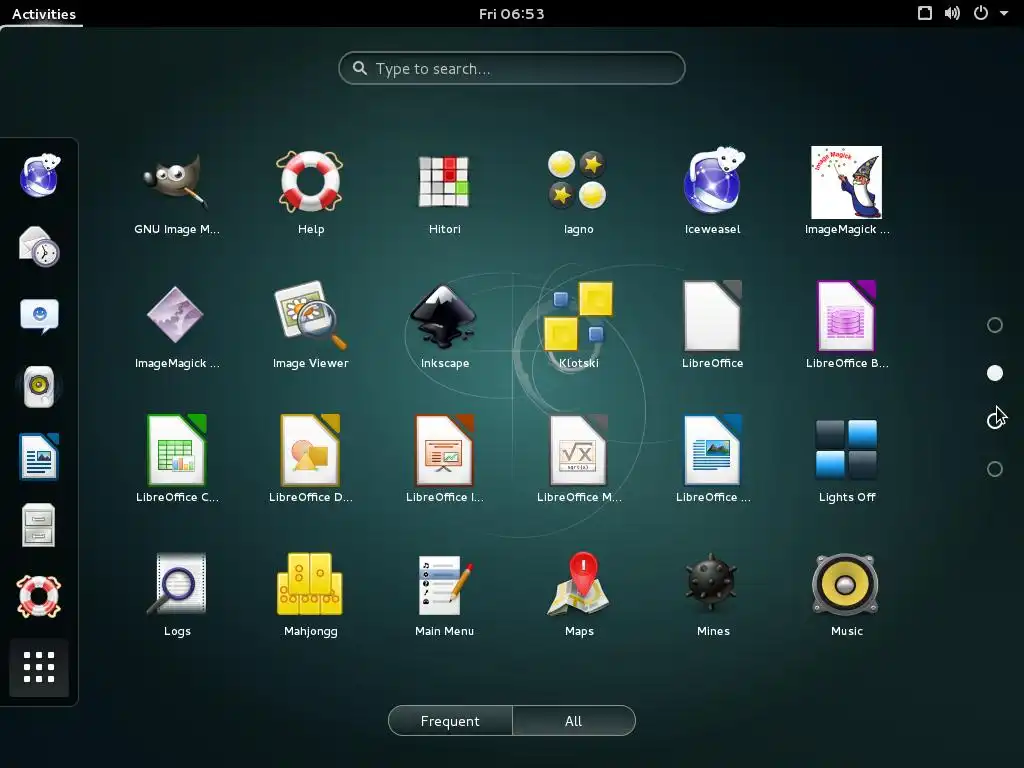Start the Klotski game
This screenshot has width=1024, height=768.
pos(578,327)
